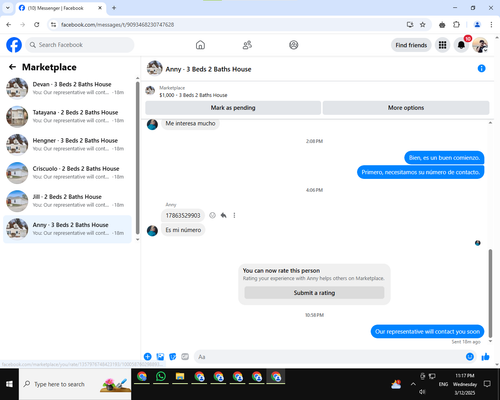Viewport: 500px width, 400px height.
Task: Open the emoji picker in composer
Action: click(470, 357)
